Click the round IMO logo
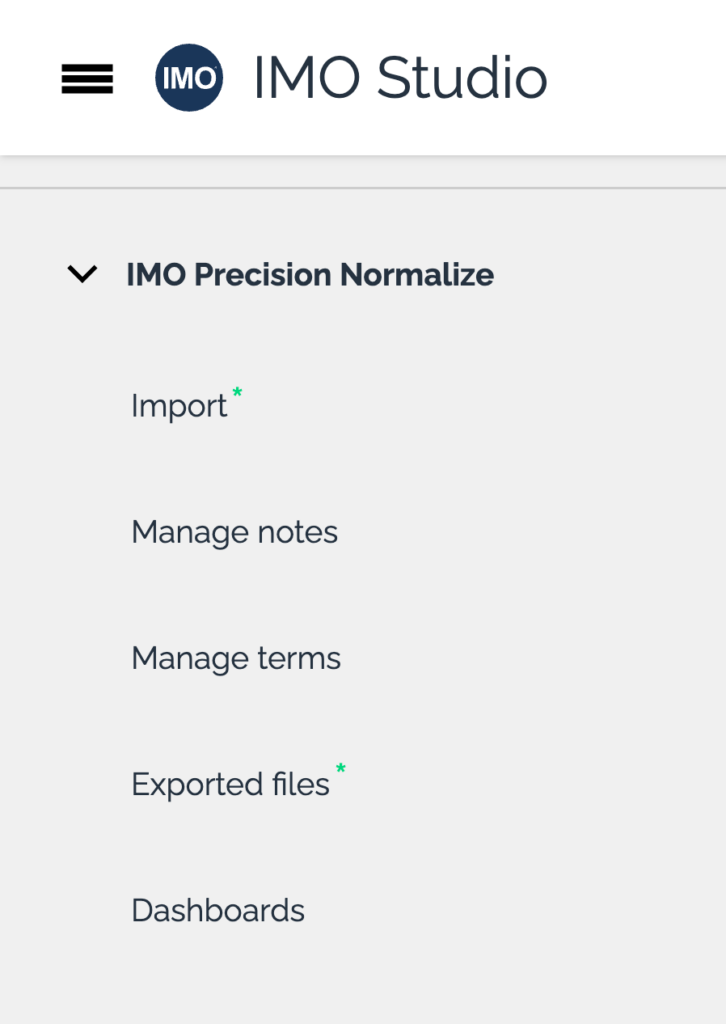The height and width of the screenshot is (1024, 726). click(189, 78)
